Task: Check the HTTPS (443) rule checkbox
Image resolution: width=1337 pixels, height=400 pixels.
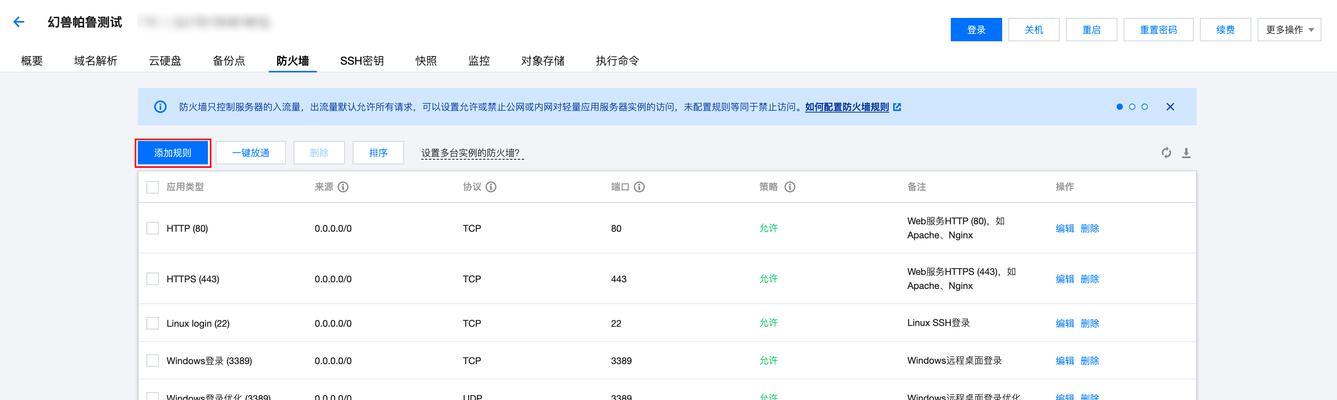Action: coord(153,279)
